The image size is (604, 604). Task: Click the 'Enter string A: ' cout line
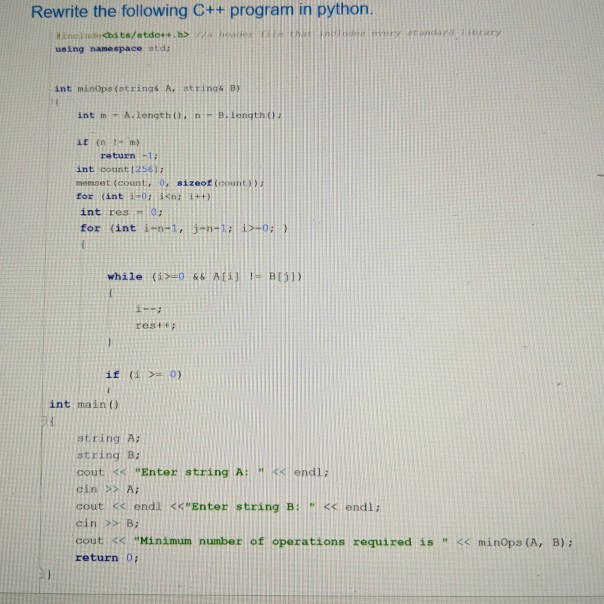pyautogui.click(x=202, y=472)
